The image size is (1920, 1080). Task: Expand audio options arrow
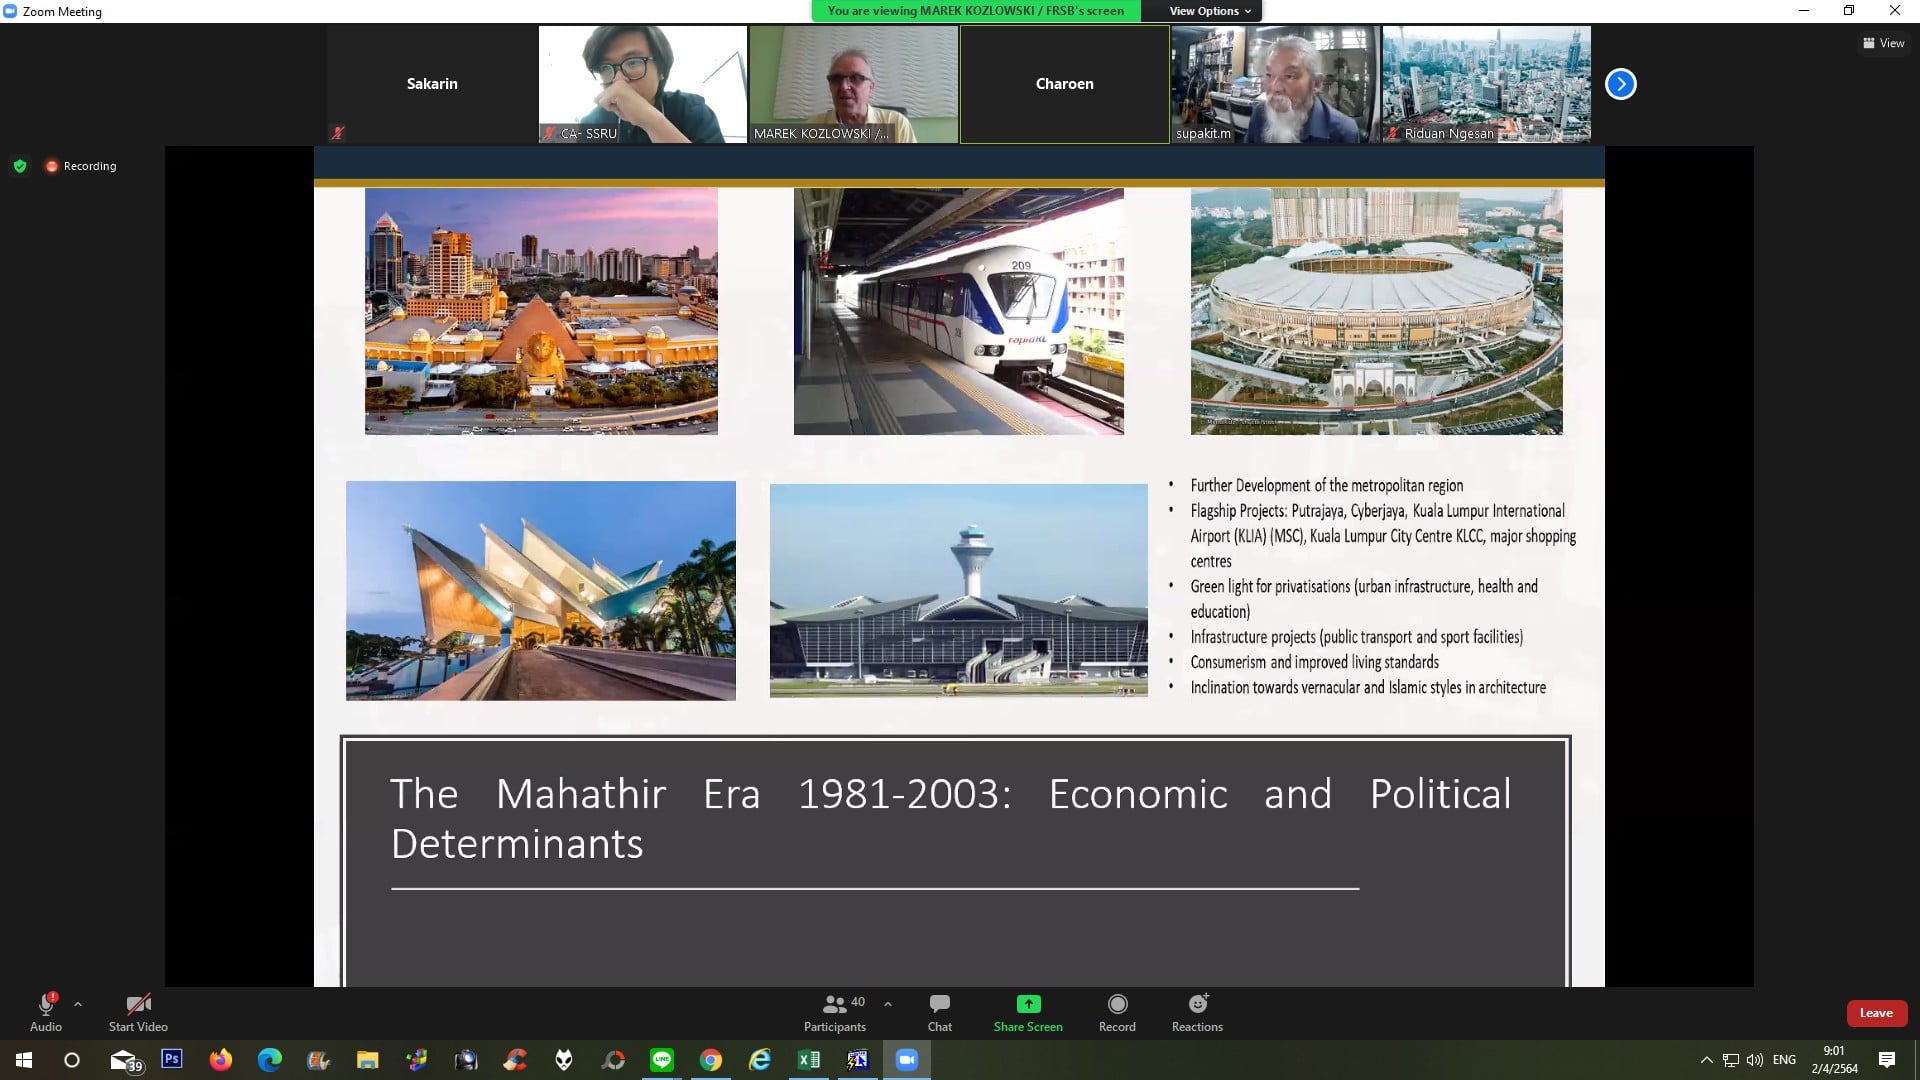pos(78,1004)
